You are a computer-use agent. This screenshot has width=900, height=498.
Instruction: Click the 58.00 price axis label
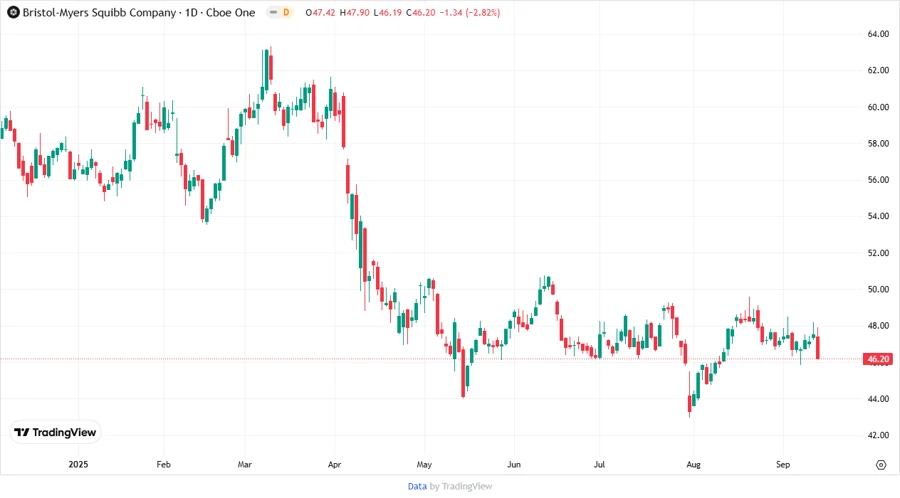878,143
